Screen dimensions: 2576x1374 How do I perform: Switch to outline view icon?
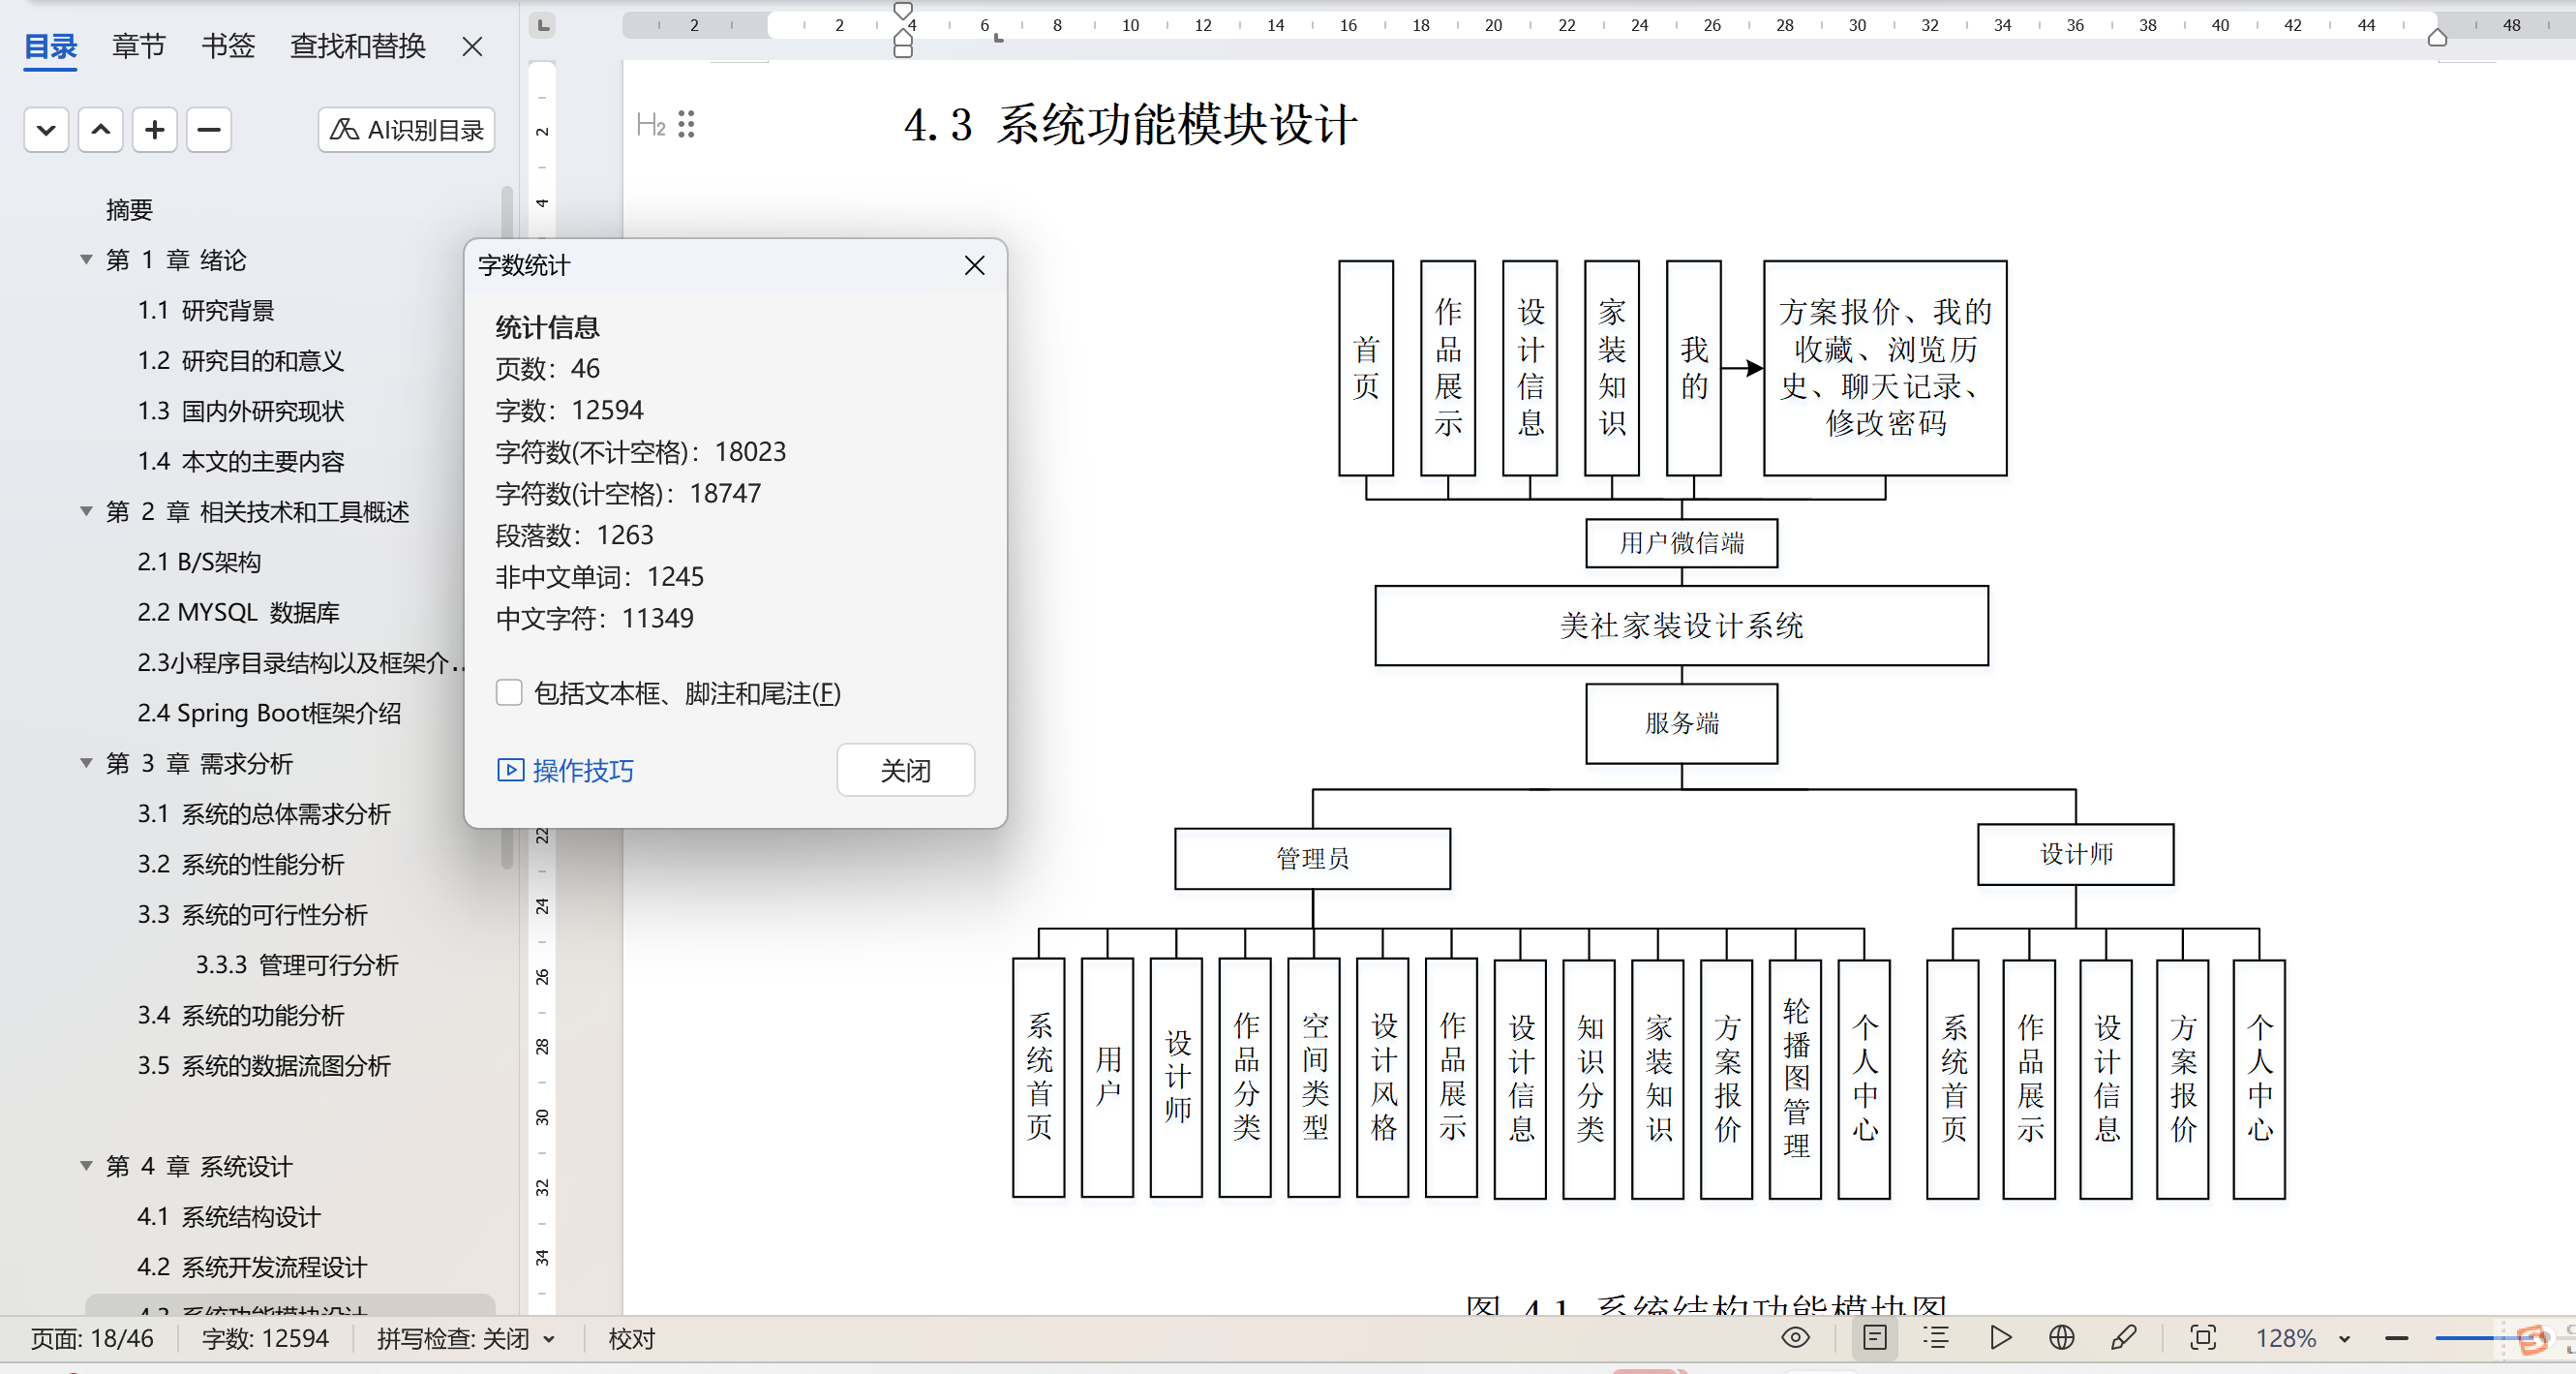(1936, 1338)
